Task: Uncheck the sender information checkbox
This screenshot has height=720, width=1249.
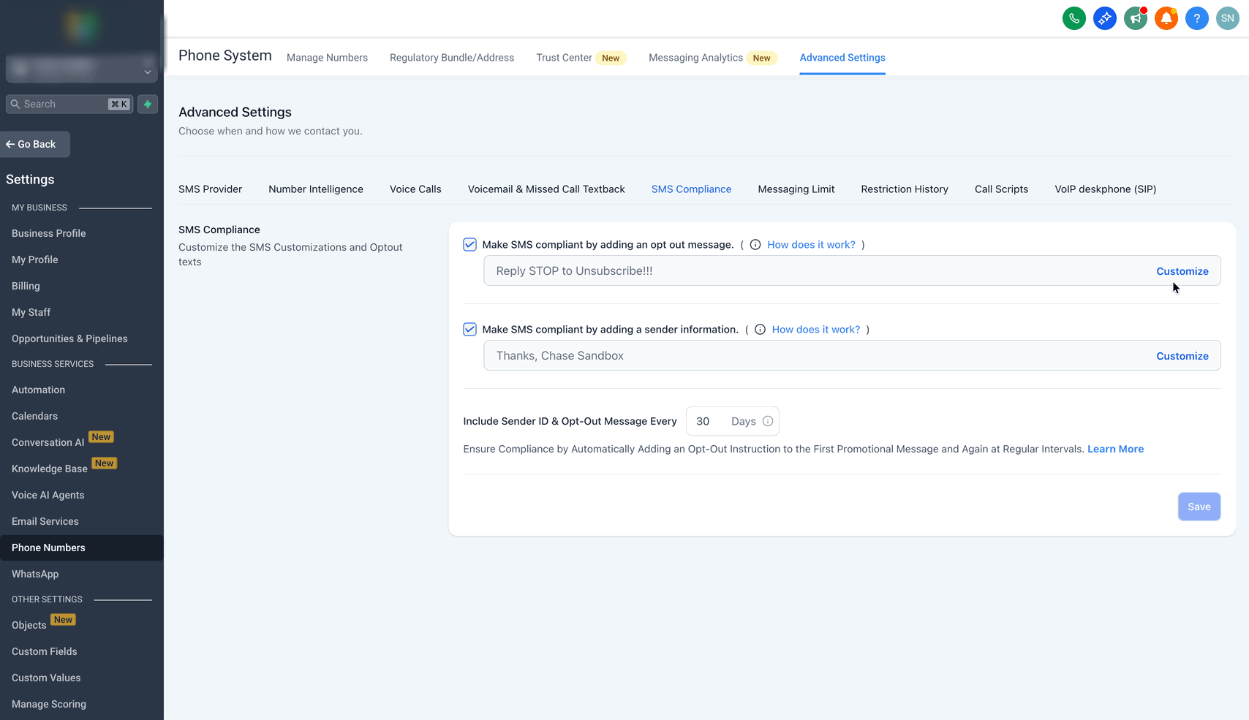Action: (x=470, y=329)
